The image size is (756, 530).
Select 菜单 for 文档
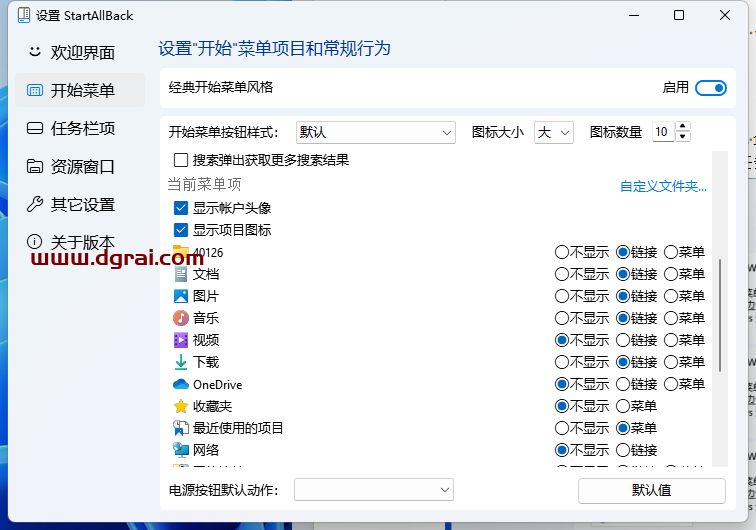(671, 274)
